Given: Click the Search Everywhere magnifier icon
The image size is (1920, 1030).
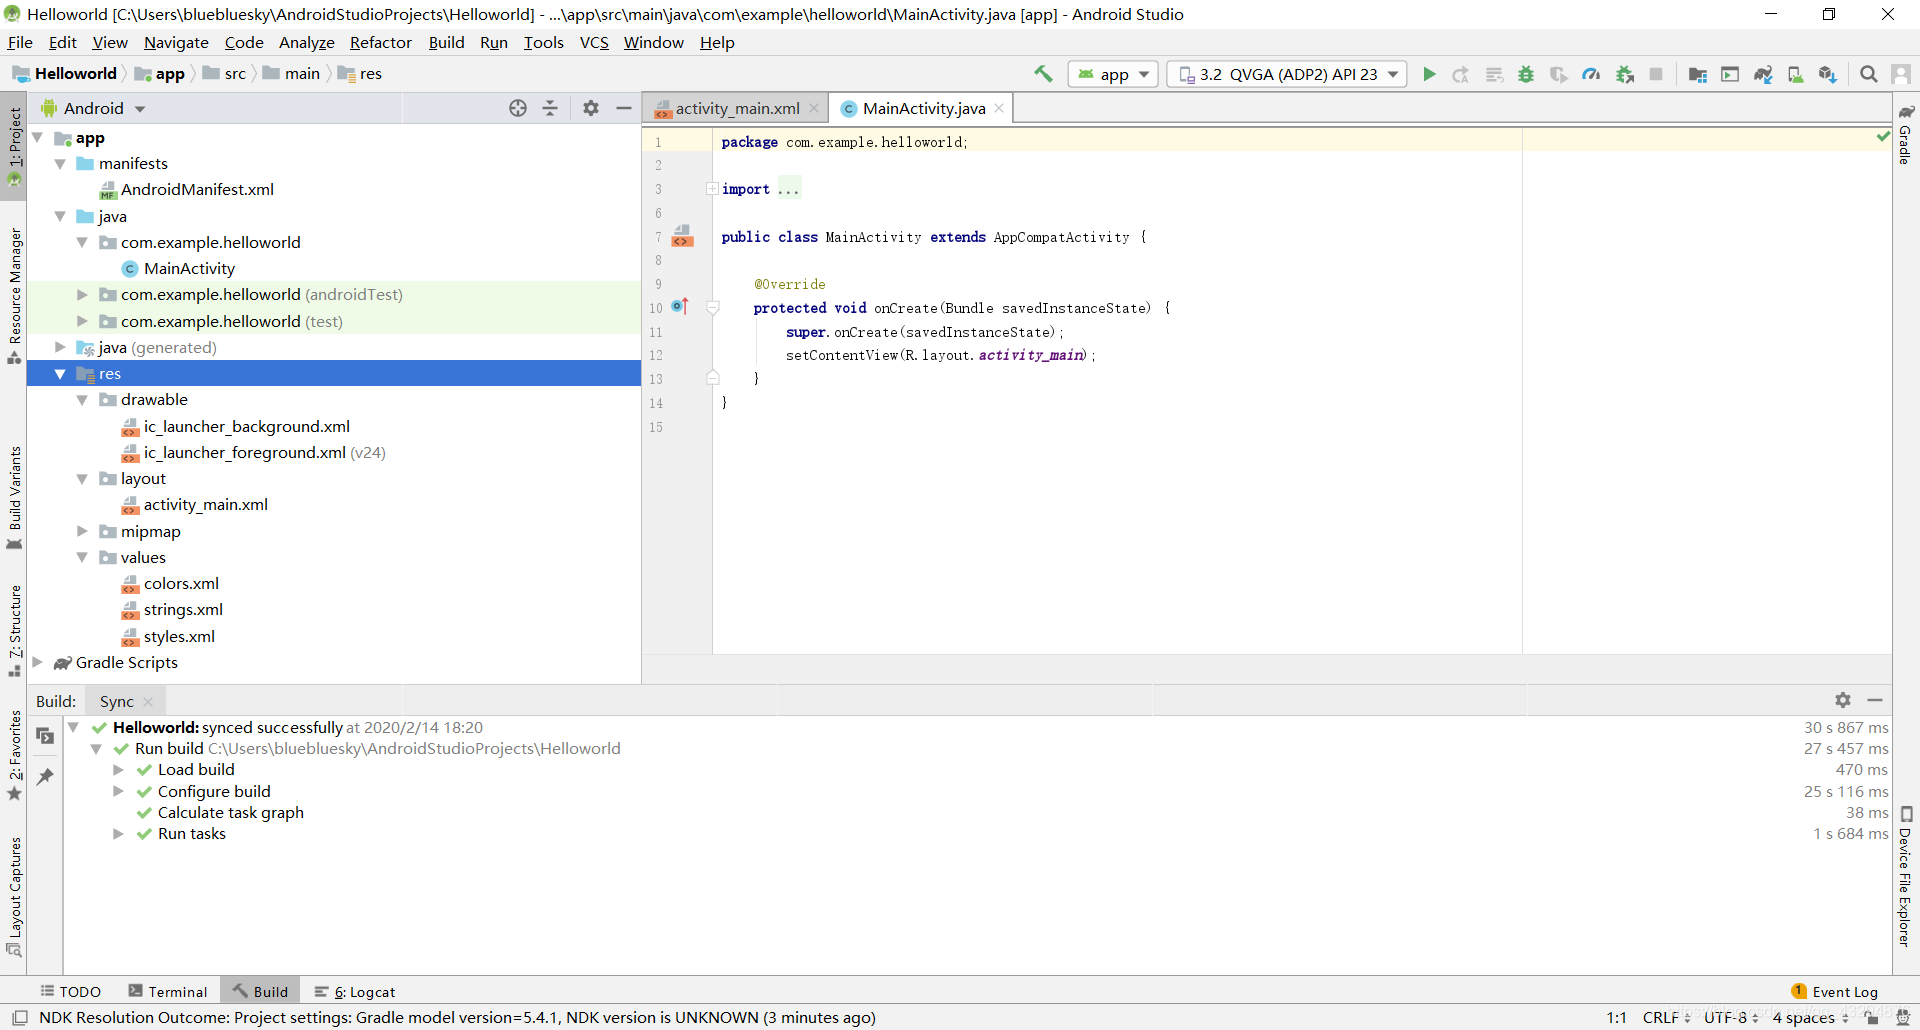Looking at the screenshot, I should tap(1868, 74).
